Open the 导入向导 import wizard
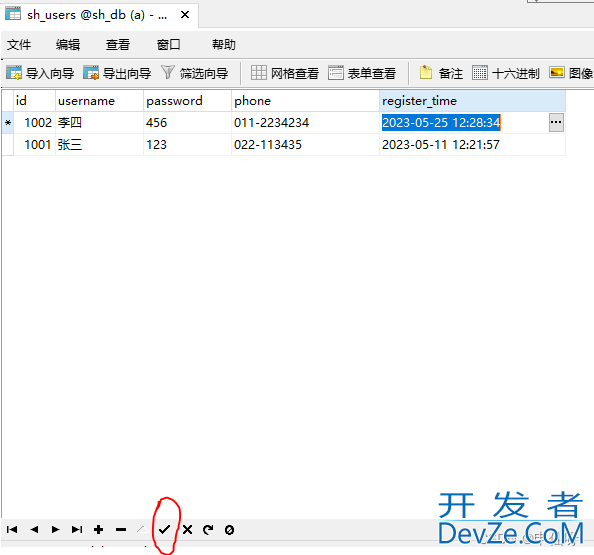Viewport: 594px width, 555px height. [40, 73]
